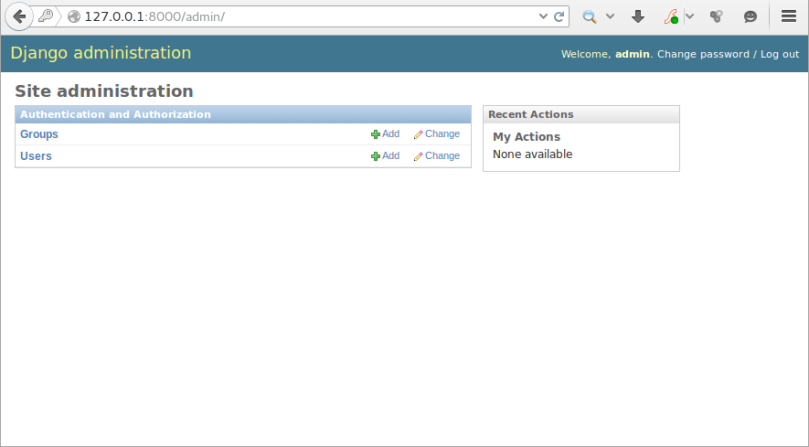Open the Change password link

(x=703, y=54)
